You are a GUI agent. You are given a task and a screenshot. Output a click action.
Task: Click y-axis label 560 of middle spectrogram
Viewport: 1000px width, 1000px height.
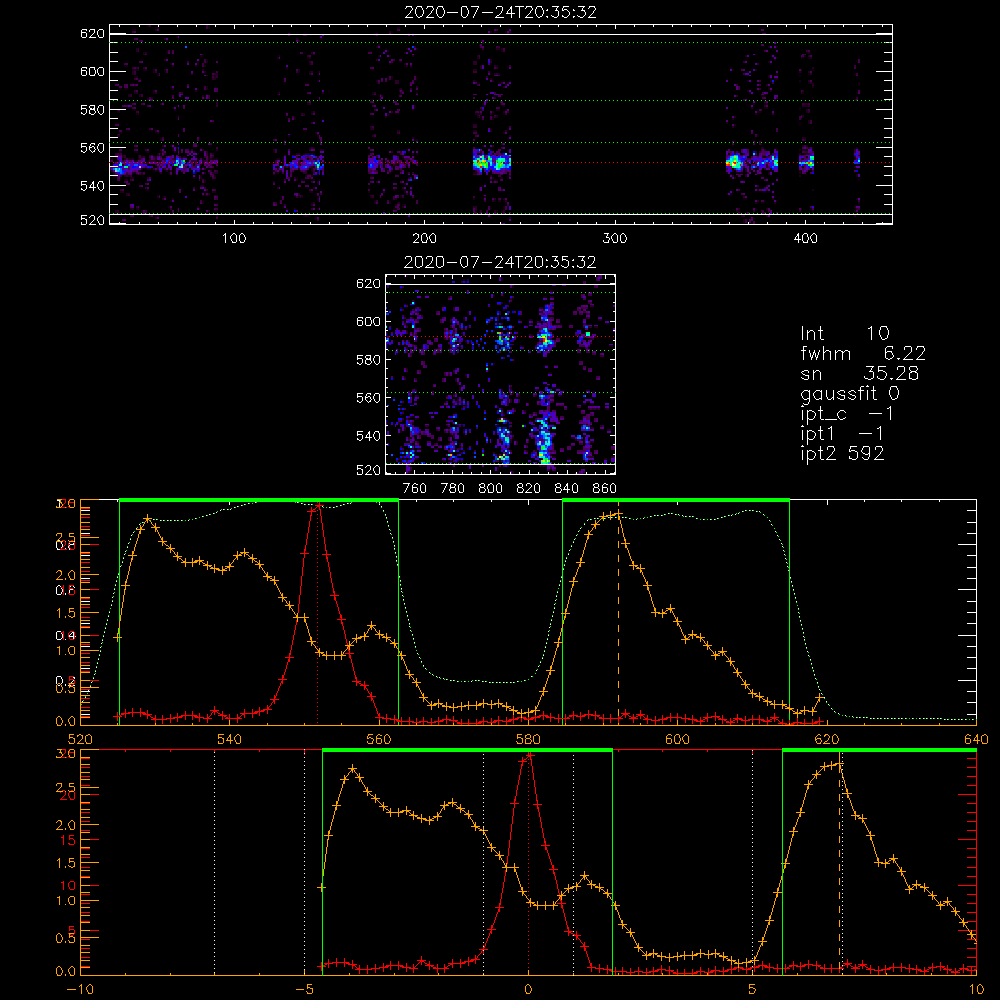pyautogui.click(x=369, y=398)
